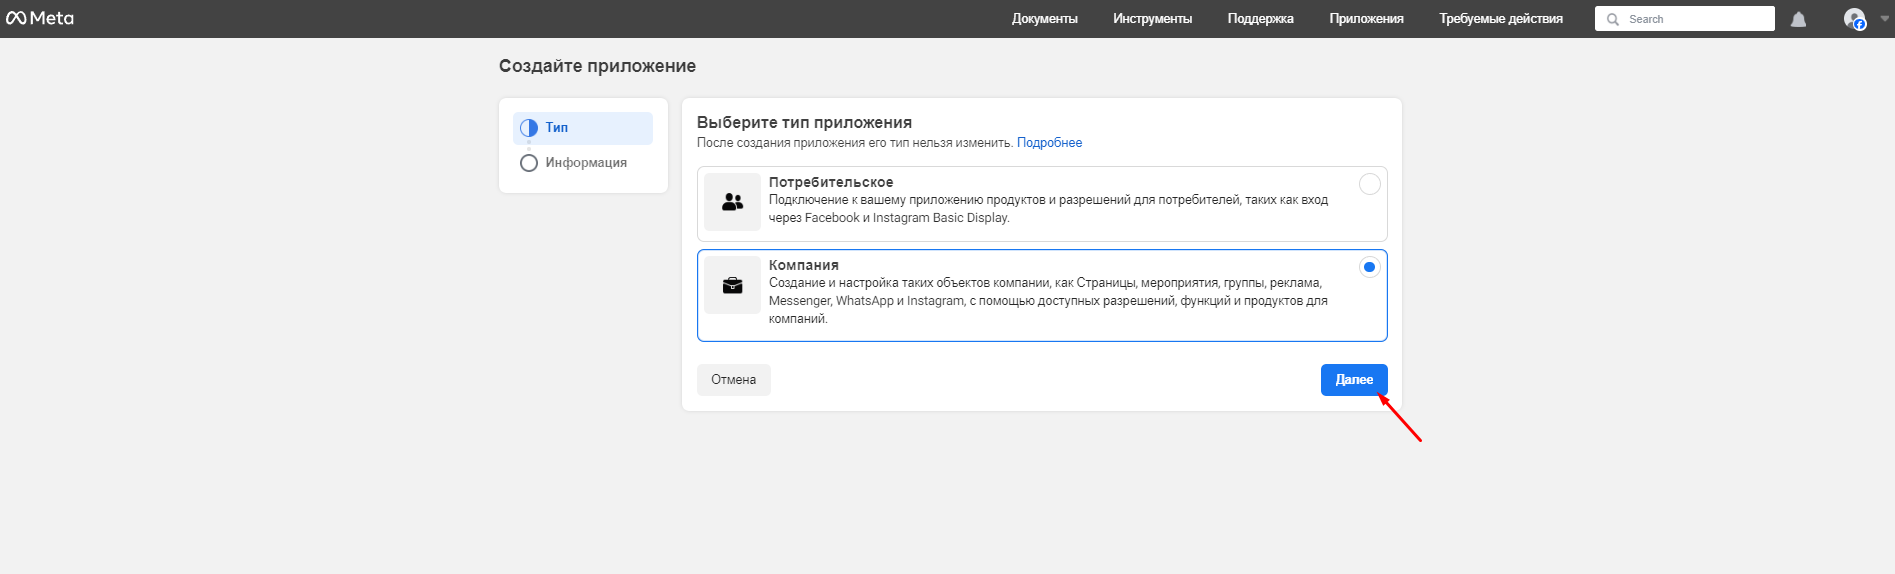
Task: Open the profile avatar icon
Action: click(1855, 19)
